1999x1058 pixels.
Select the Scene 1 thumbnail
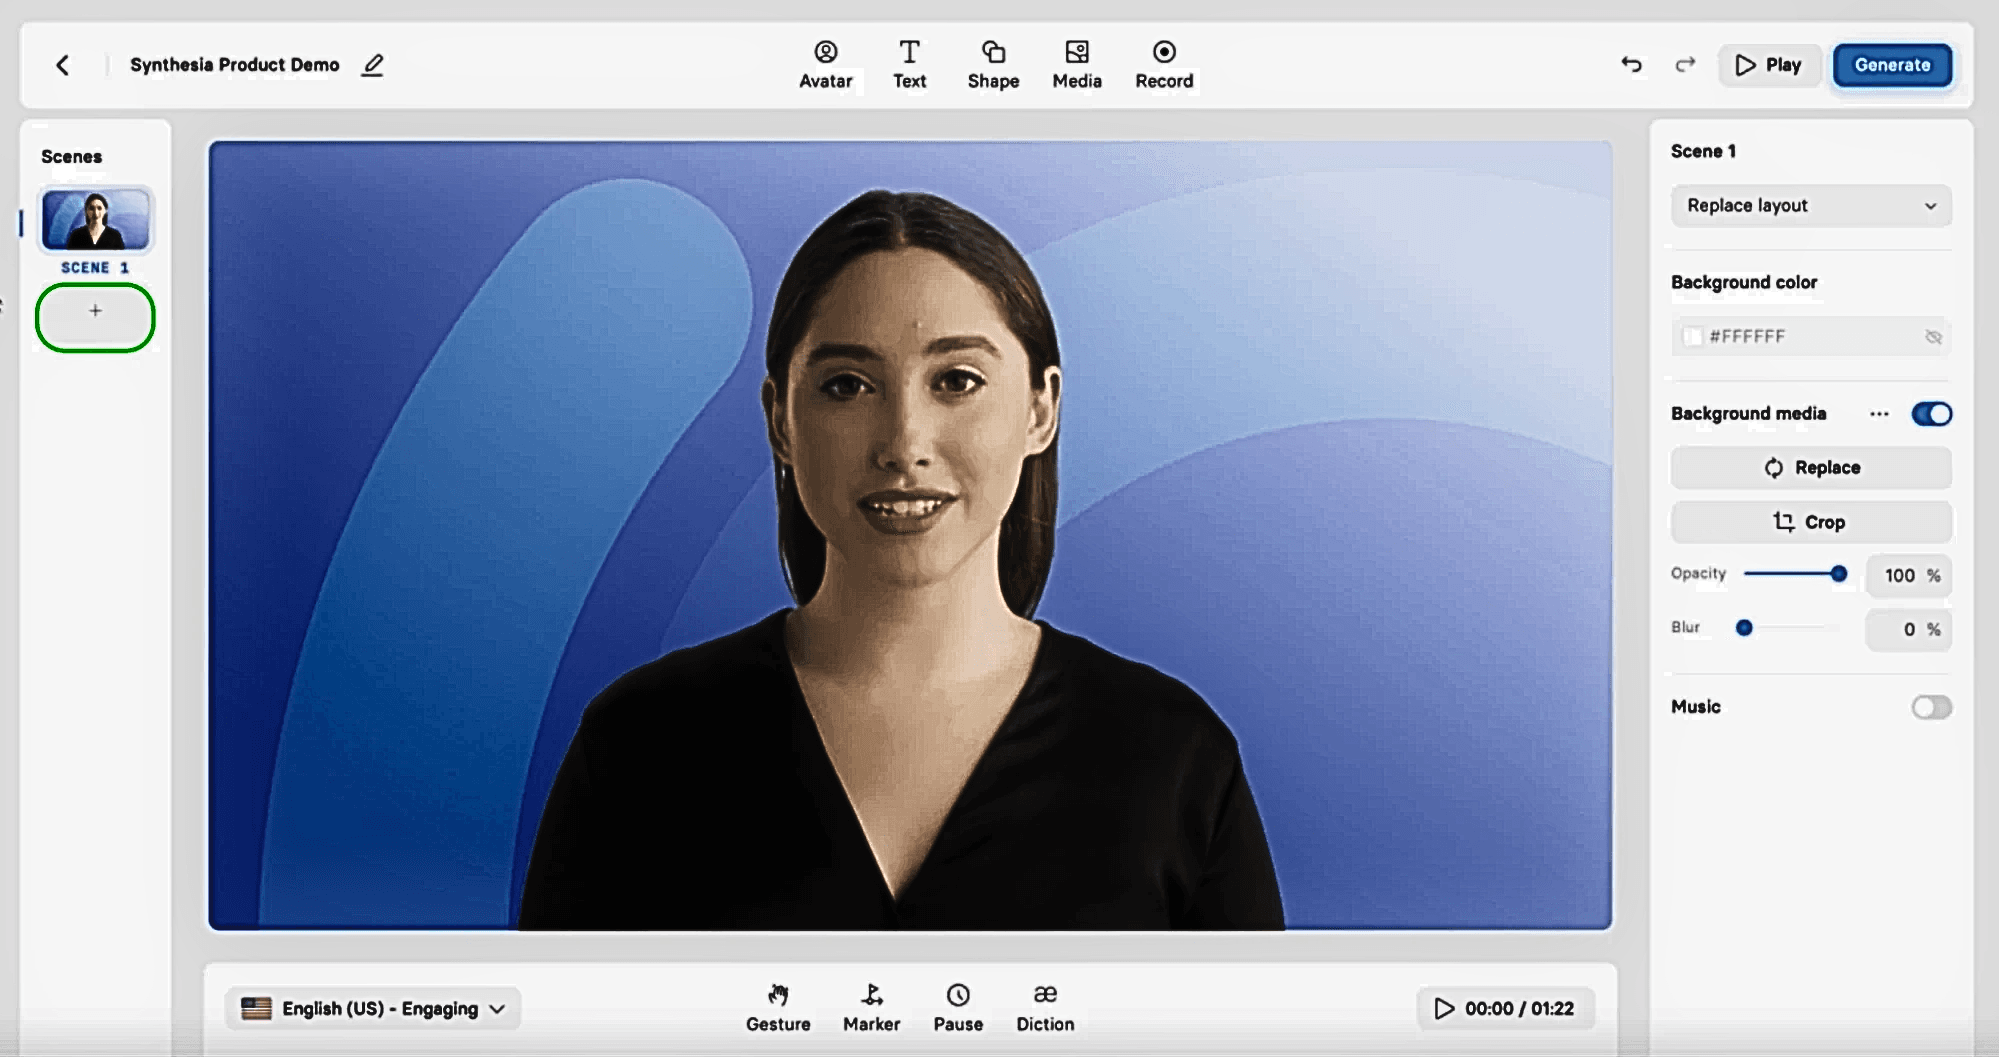tap(96, 219)
